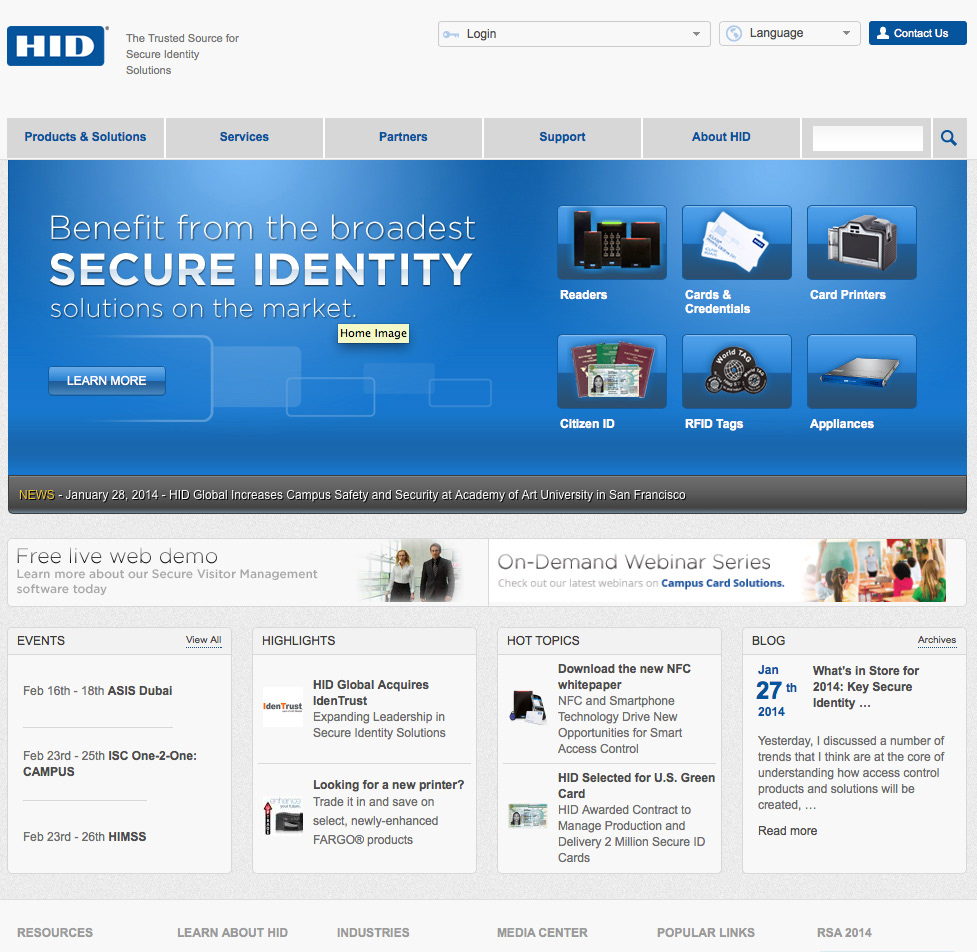Image resolution: width=977 pixels, height=952 pixels.
Task: Open the blog Archives link
Action: pos(936,640)
